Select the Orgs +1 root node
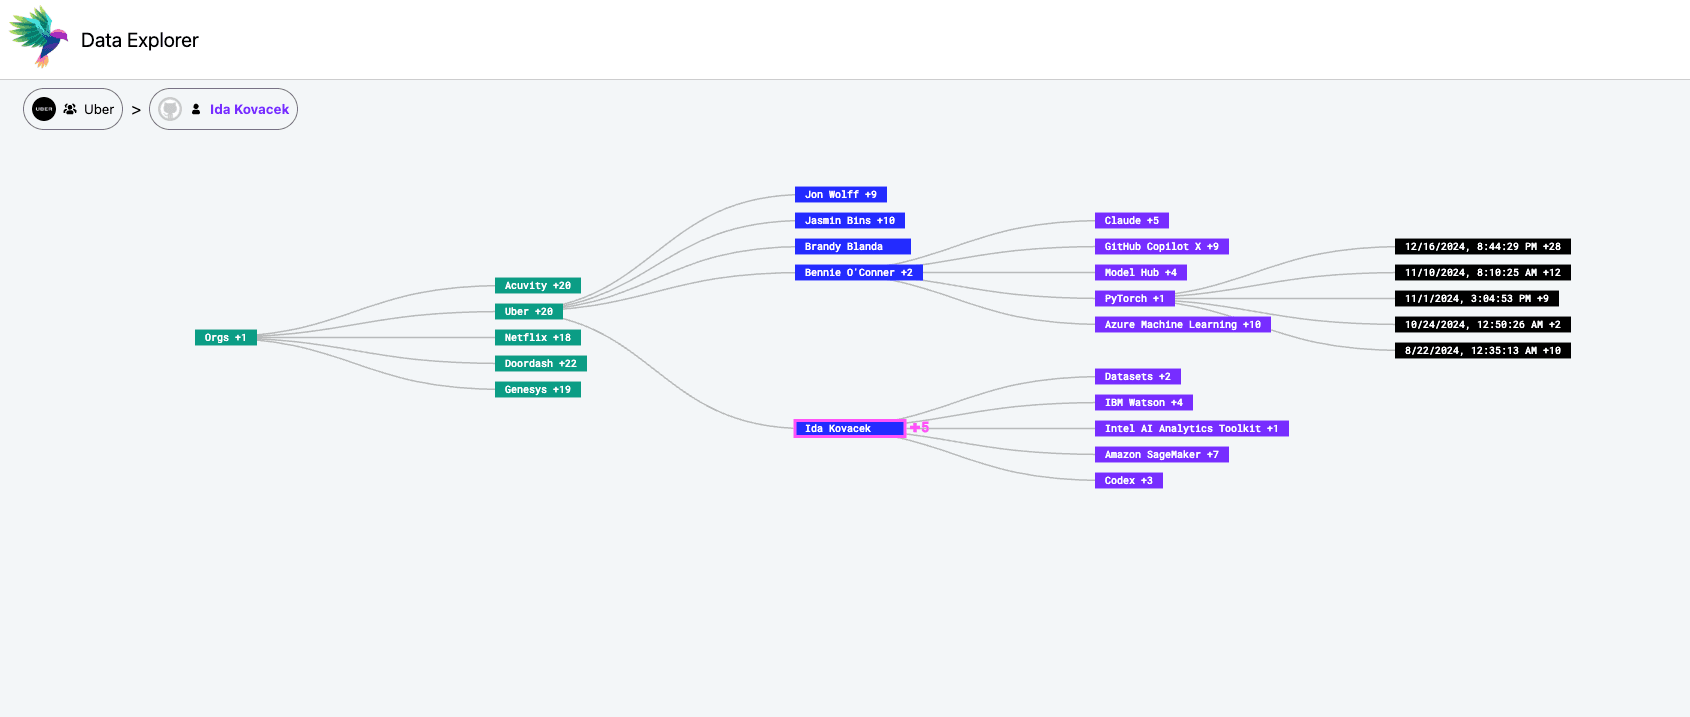Screen dimensions: 1690x717 [226, 338]
